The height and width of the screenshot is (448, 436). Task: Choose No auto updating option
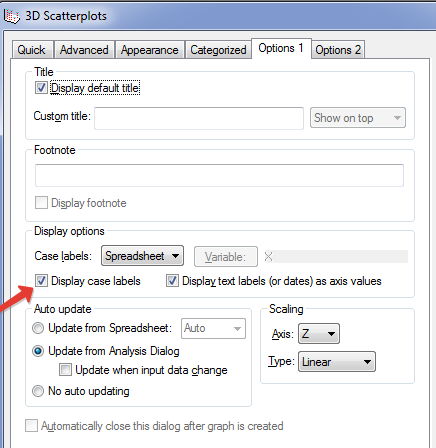click(x=38, y=391)
